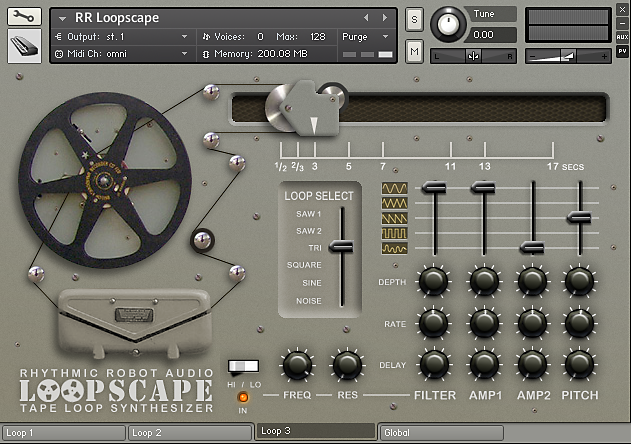The image size is (631, 444).
Task: Select the sawtooth wave LFO shape icon
Action: point(394,218)
